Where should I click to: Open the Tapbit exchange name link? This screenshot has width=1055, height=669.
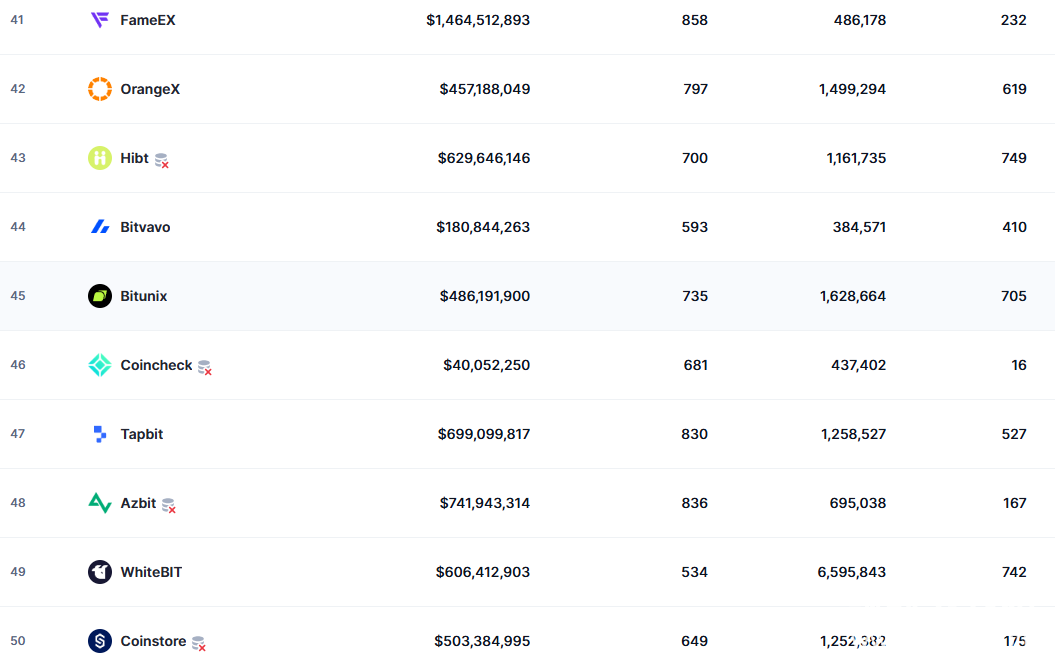[142, 434]
